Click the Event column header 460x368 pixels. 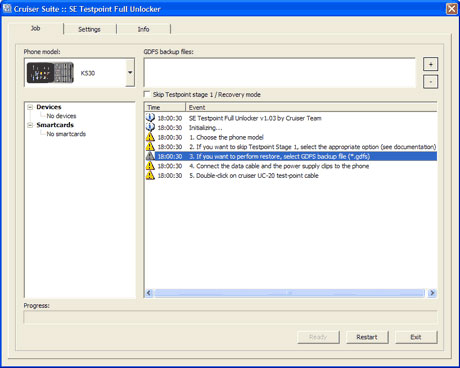pyautogui.click(x=311, y=107)
